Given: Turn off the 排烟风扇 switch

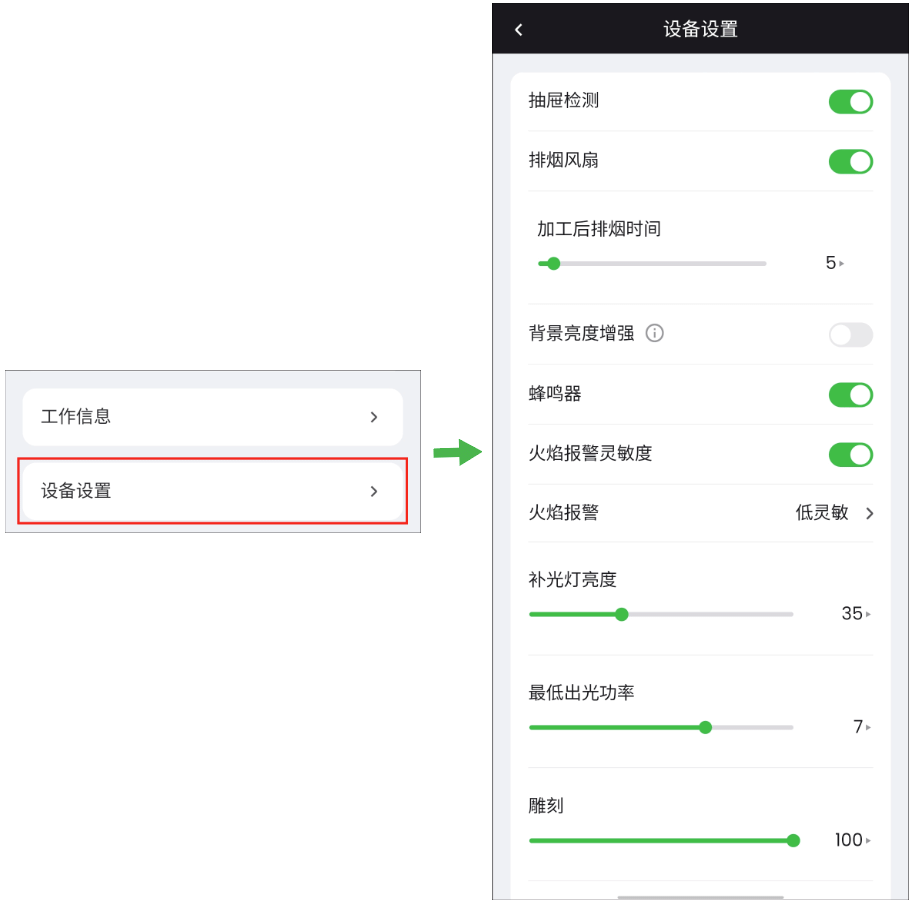Looking at the screenshot, I should point(850,161).
